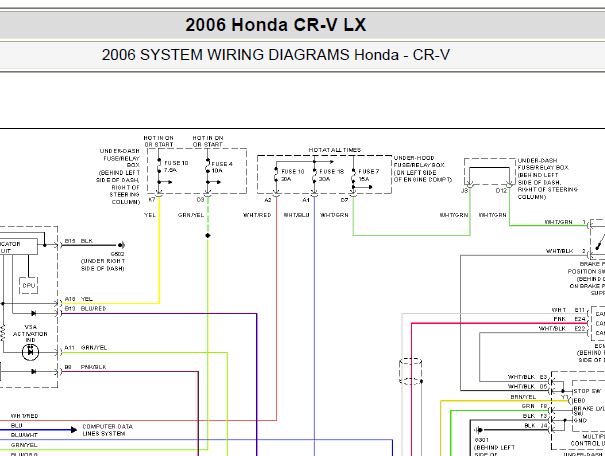Click the 'D7' connector label
Screen dimensions: 605x456
pyautogui.click(x=344, y=200)
